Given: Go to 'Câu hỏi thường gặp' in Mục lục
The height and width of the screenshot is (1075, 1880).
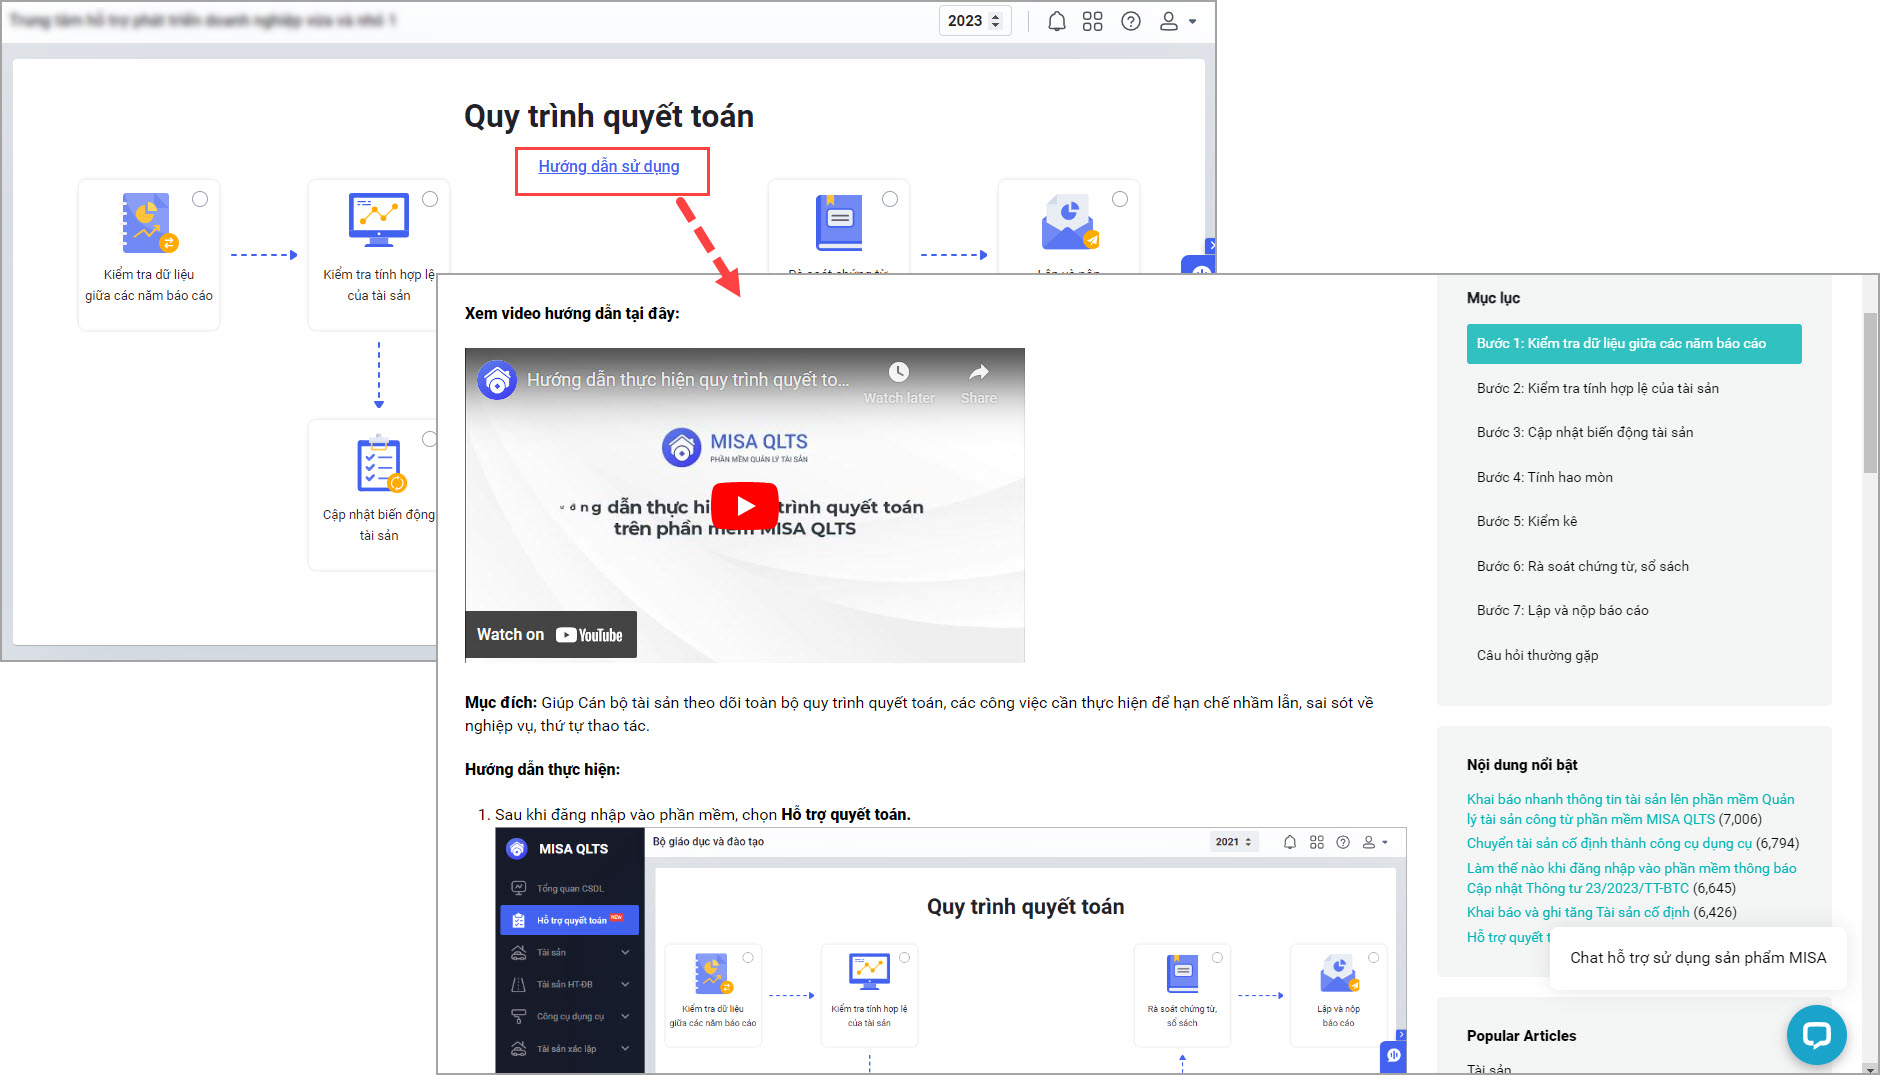Looking at the screenshot, I should pos(1538,655).
